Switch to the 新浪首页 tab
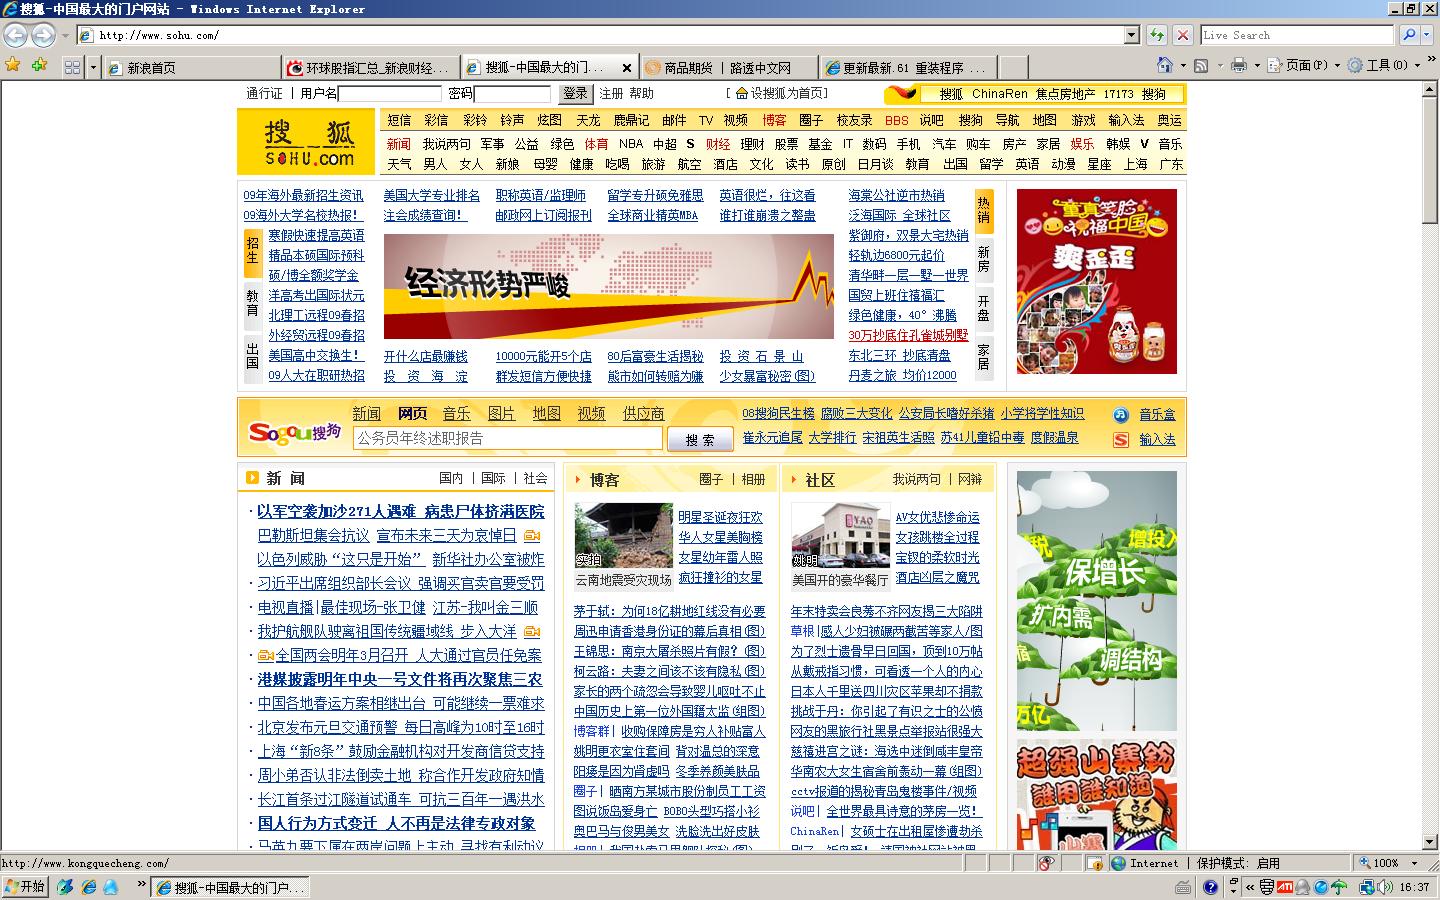This screenshot has height=900, width=1440. pos(191,68)
